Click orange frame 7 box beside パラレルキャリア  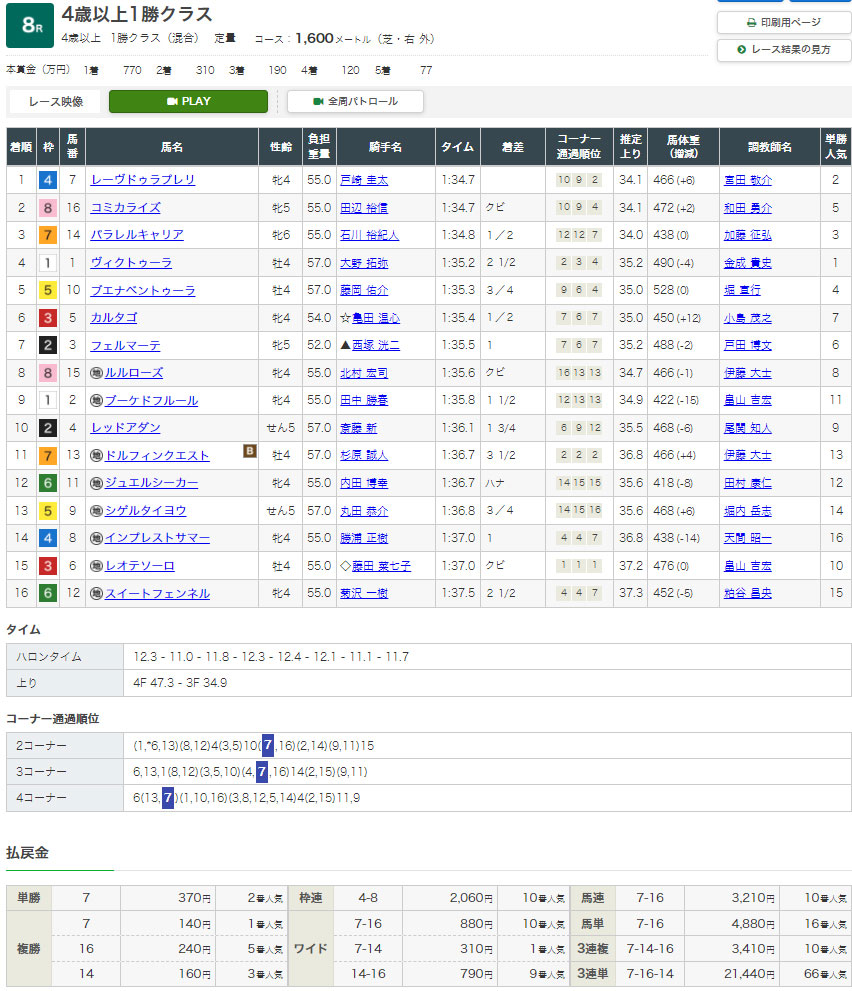(47, 235)
